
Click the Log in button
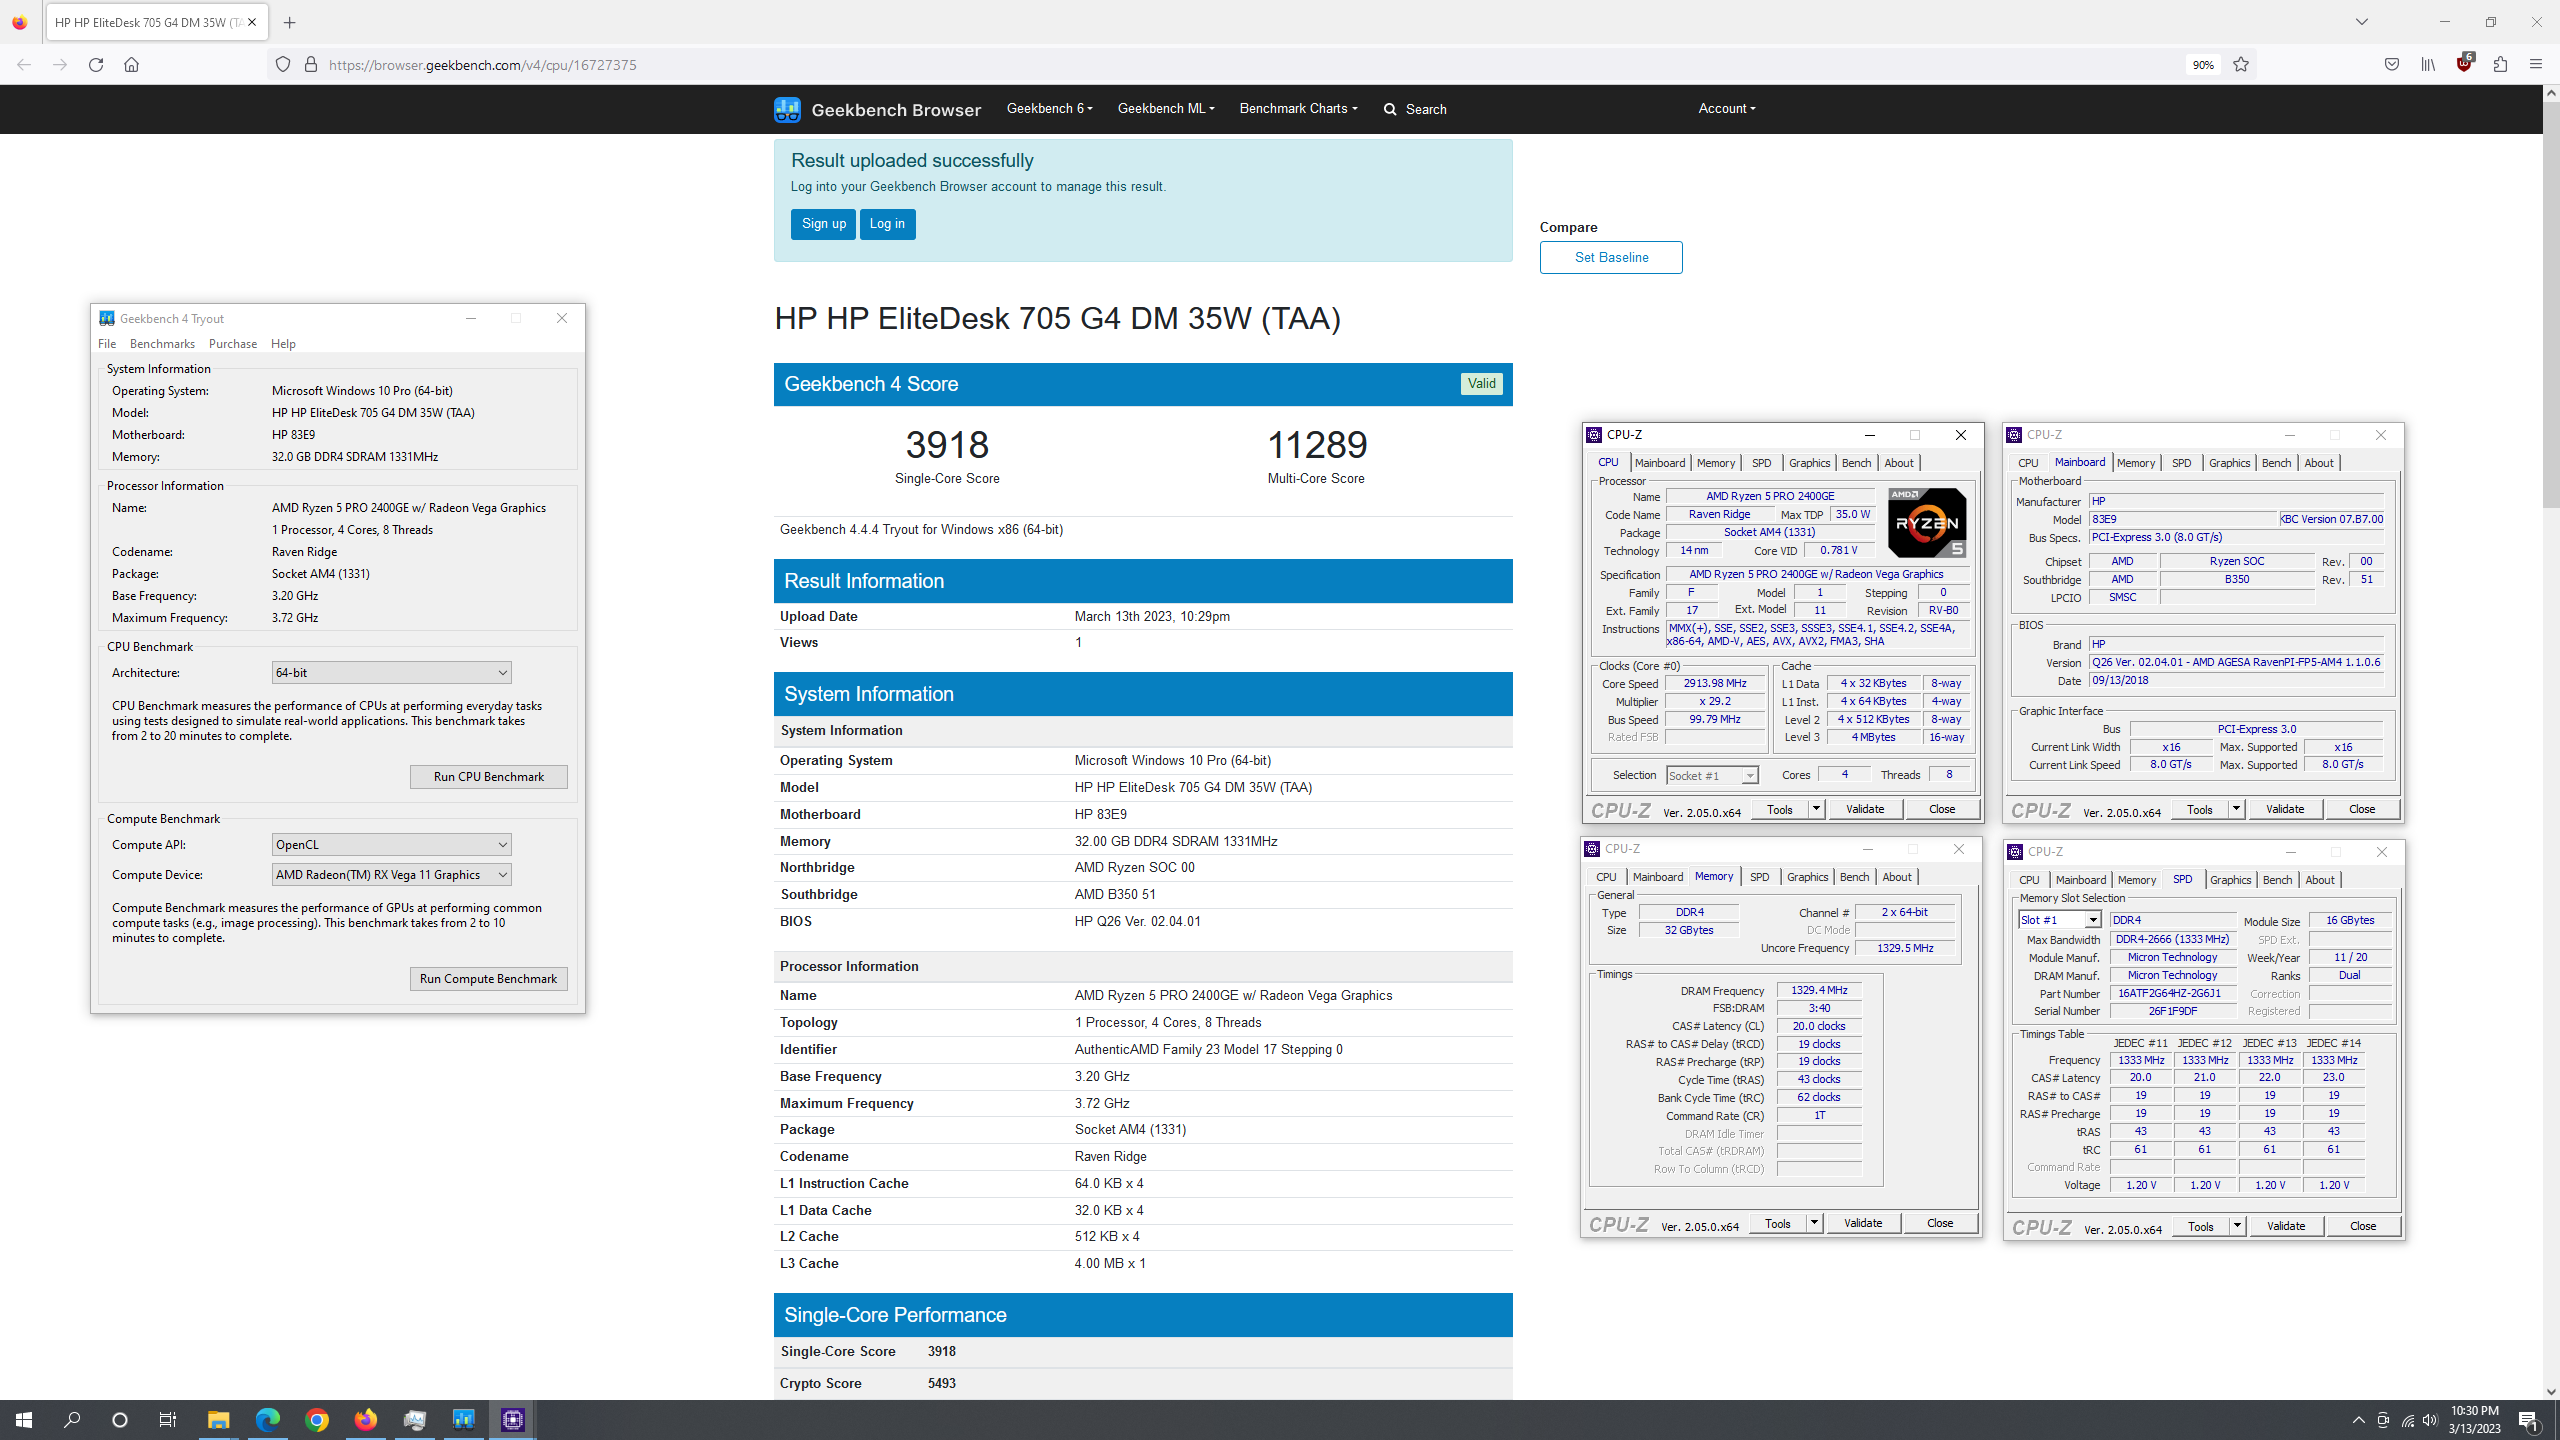887,224
